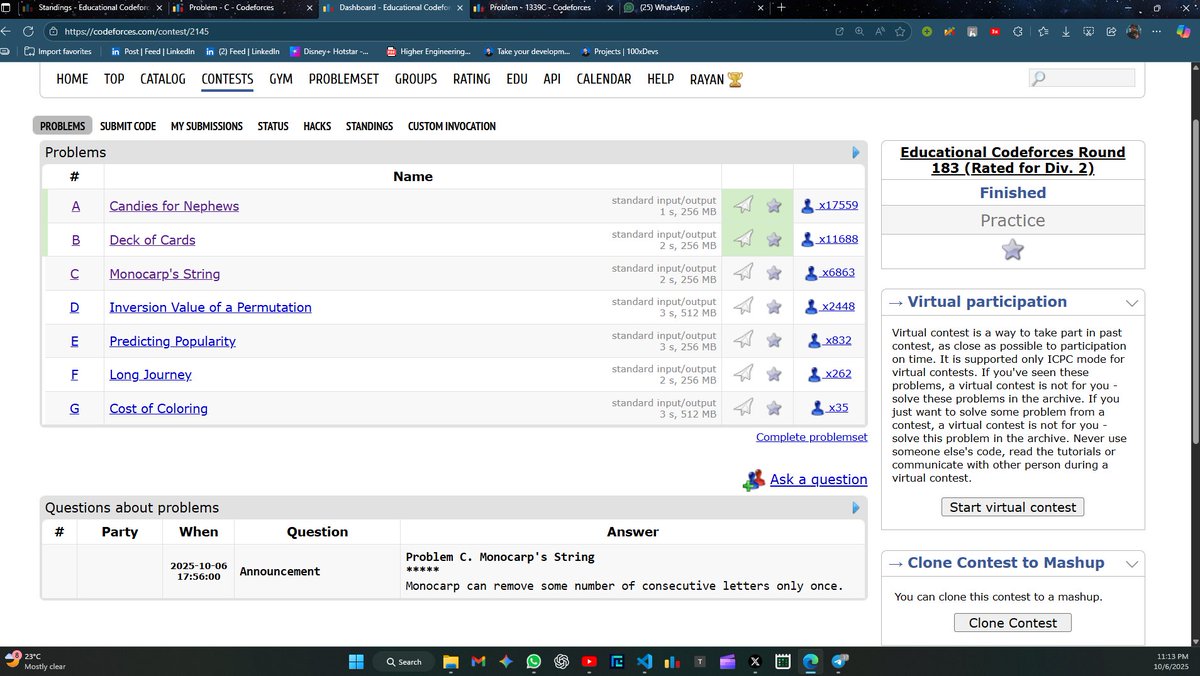
Task: Go to PROBLEMSET in main menu
Action: 343,79
